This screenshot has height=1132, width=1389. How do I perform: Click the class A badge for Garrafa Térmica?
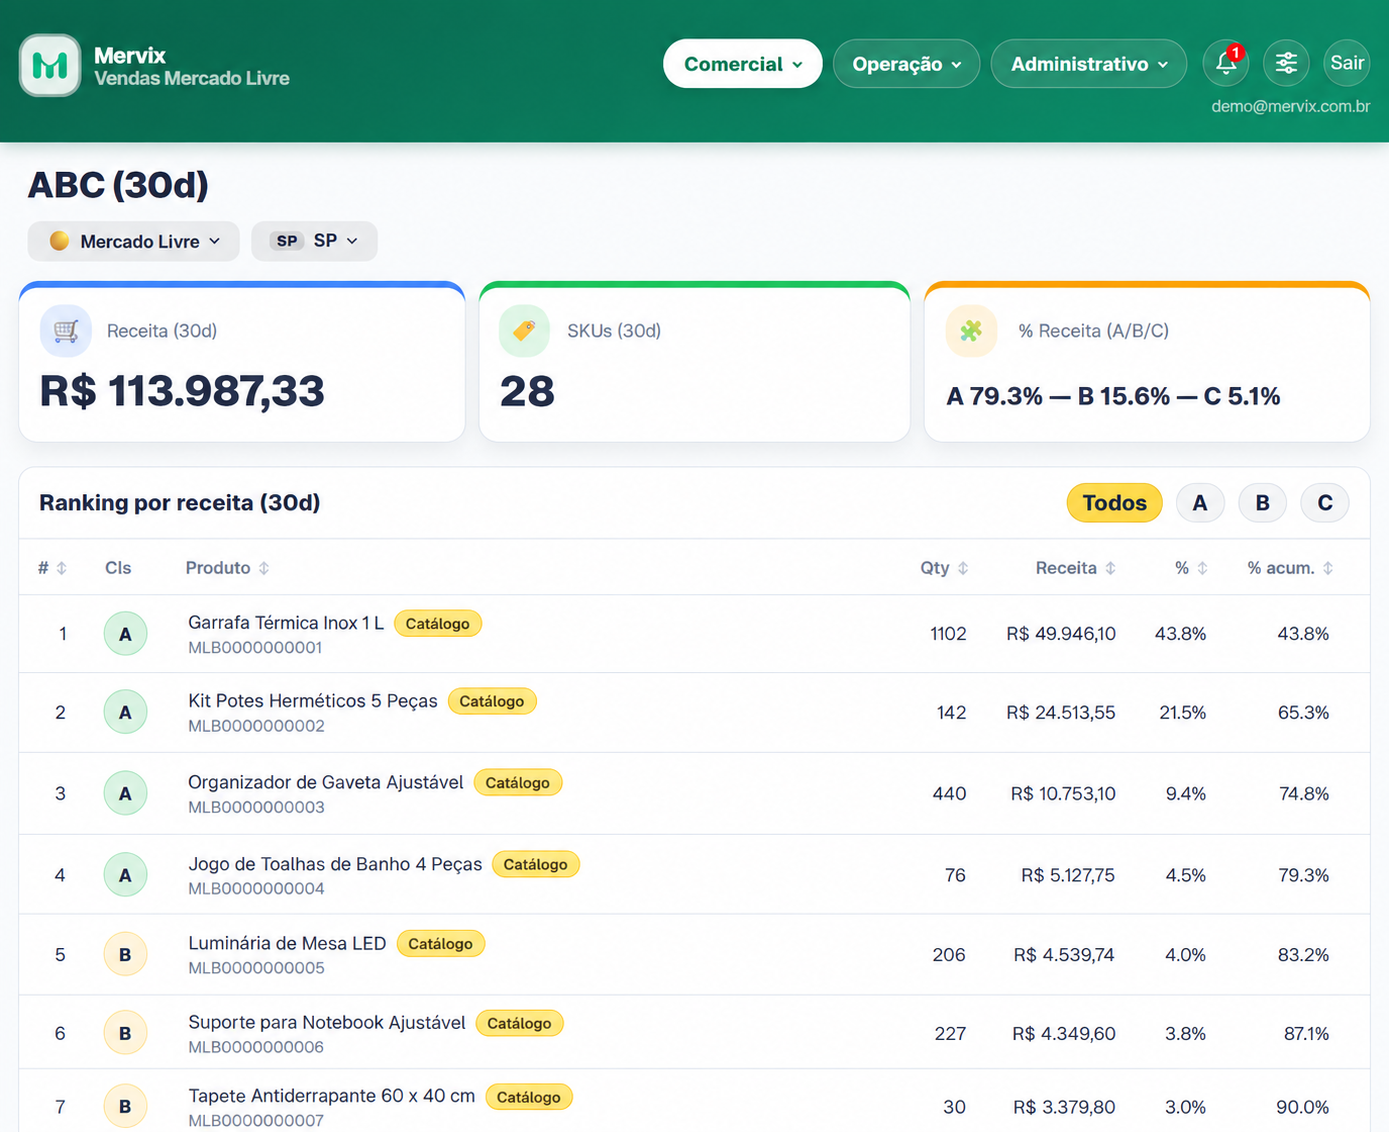click(x=125, y=634)
